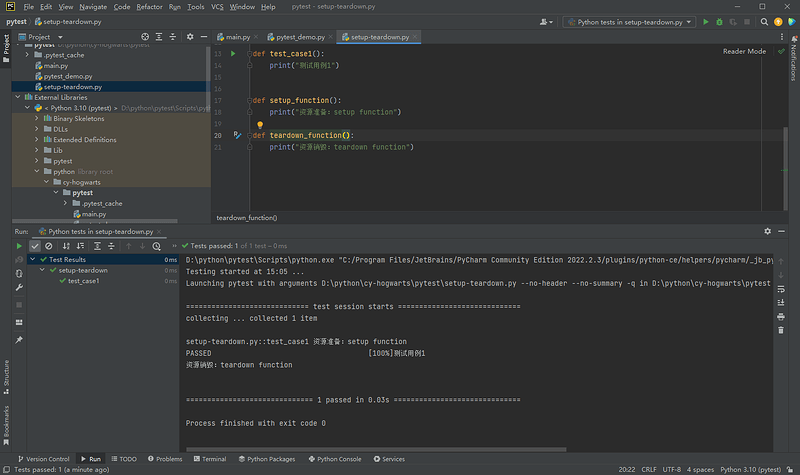Open Python Console tool window

coord(335,459)
